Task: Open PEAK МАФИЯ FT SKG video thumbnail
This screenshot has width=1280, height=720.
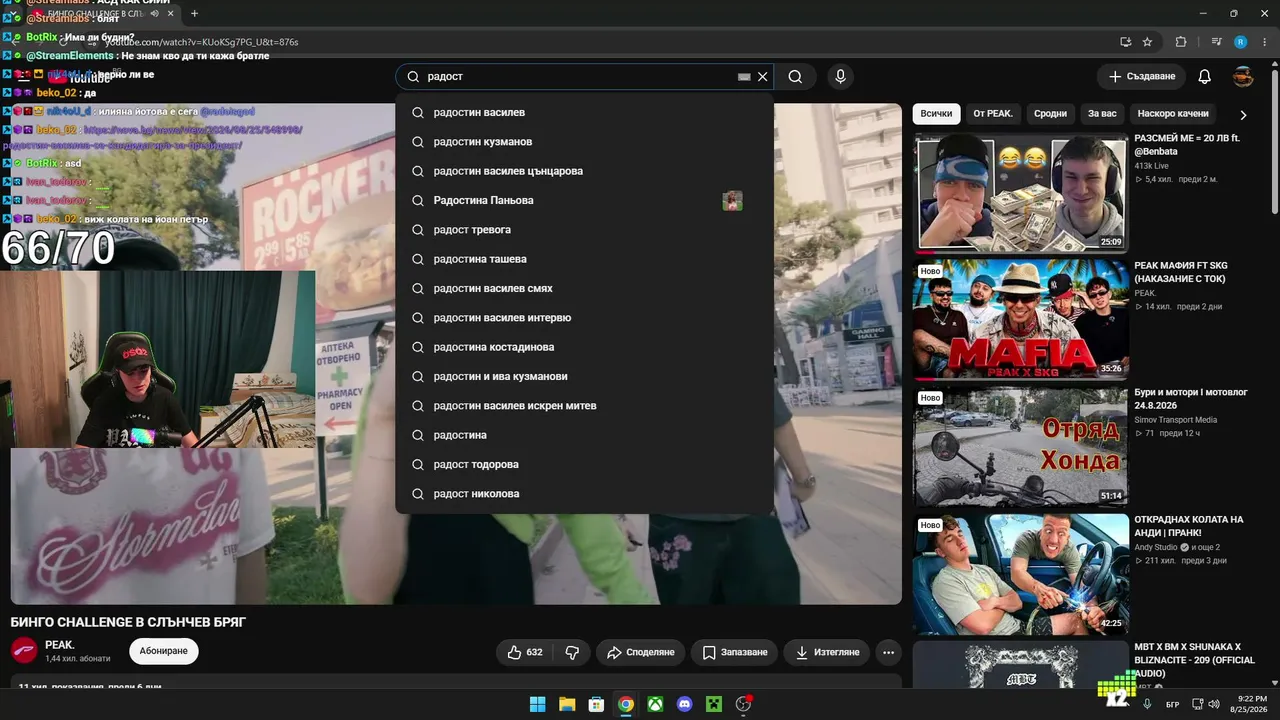Action: point(1020,320)
